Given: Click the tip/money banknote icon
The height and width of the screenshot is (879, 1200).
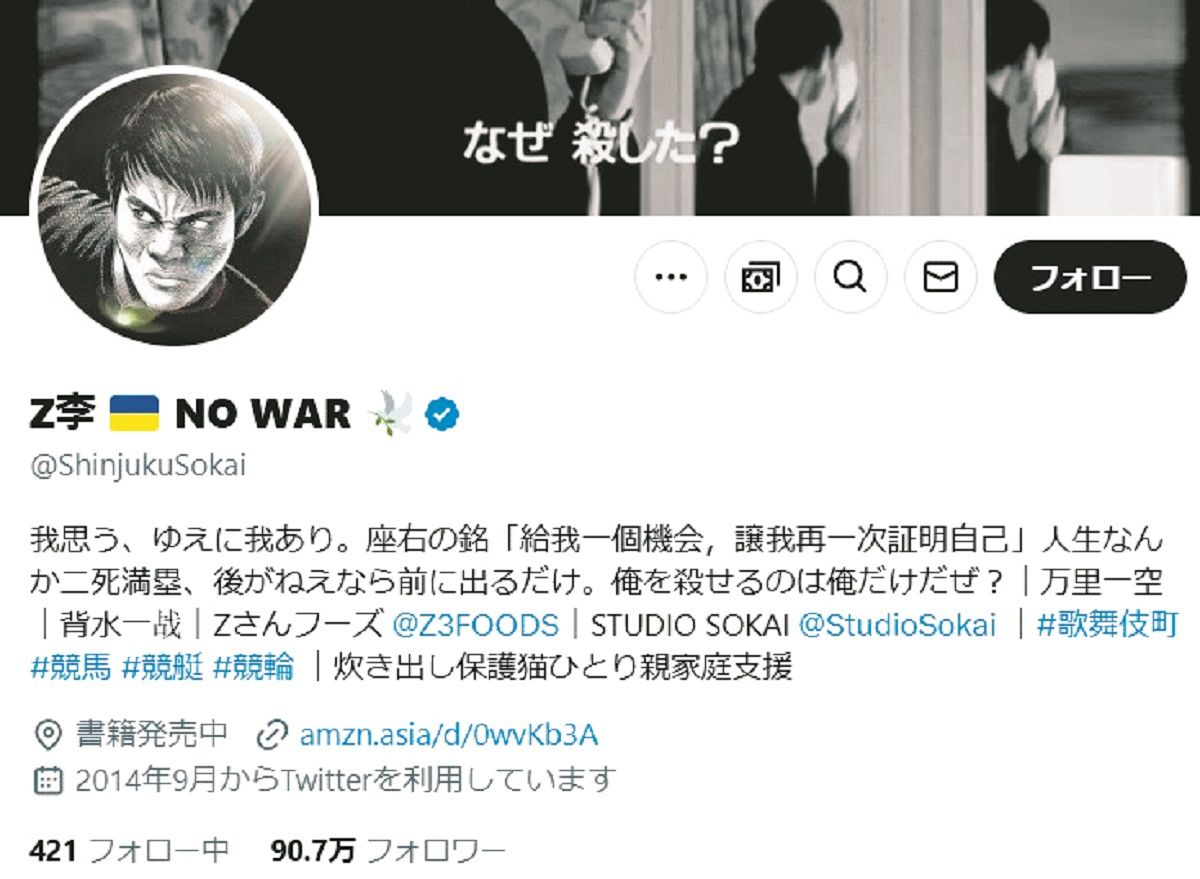Looking at the screenshot, I should [x=761, y=277].
